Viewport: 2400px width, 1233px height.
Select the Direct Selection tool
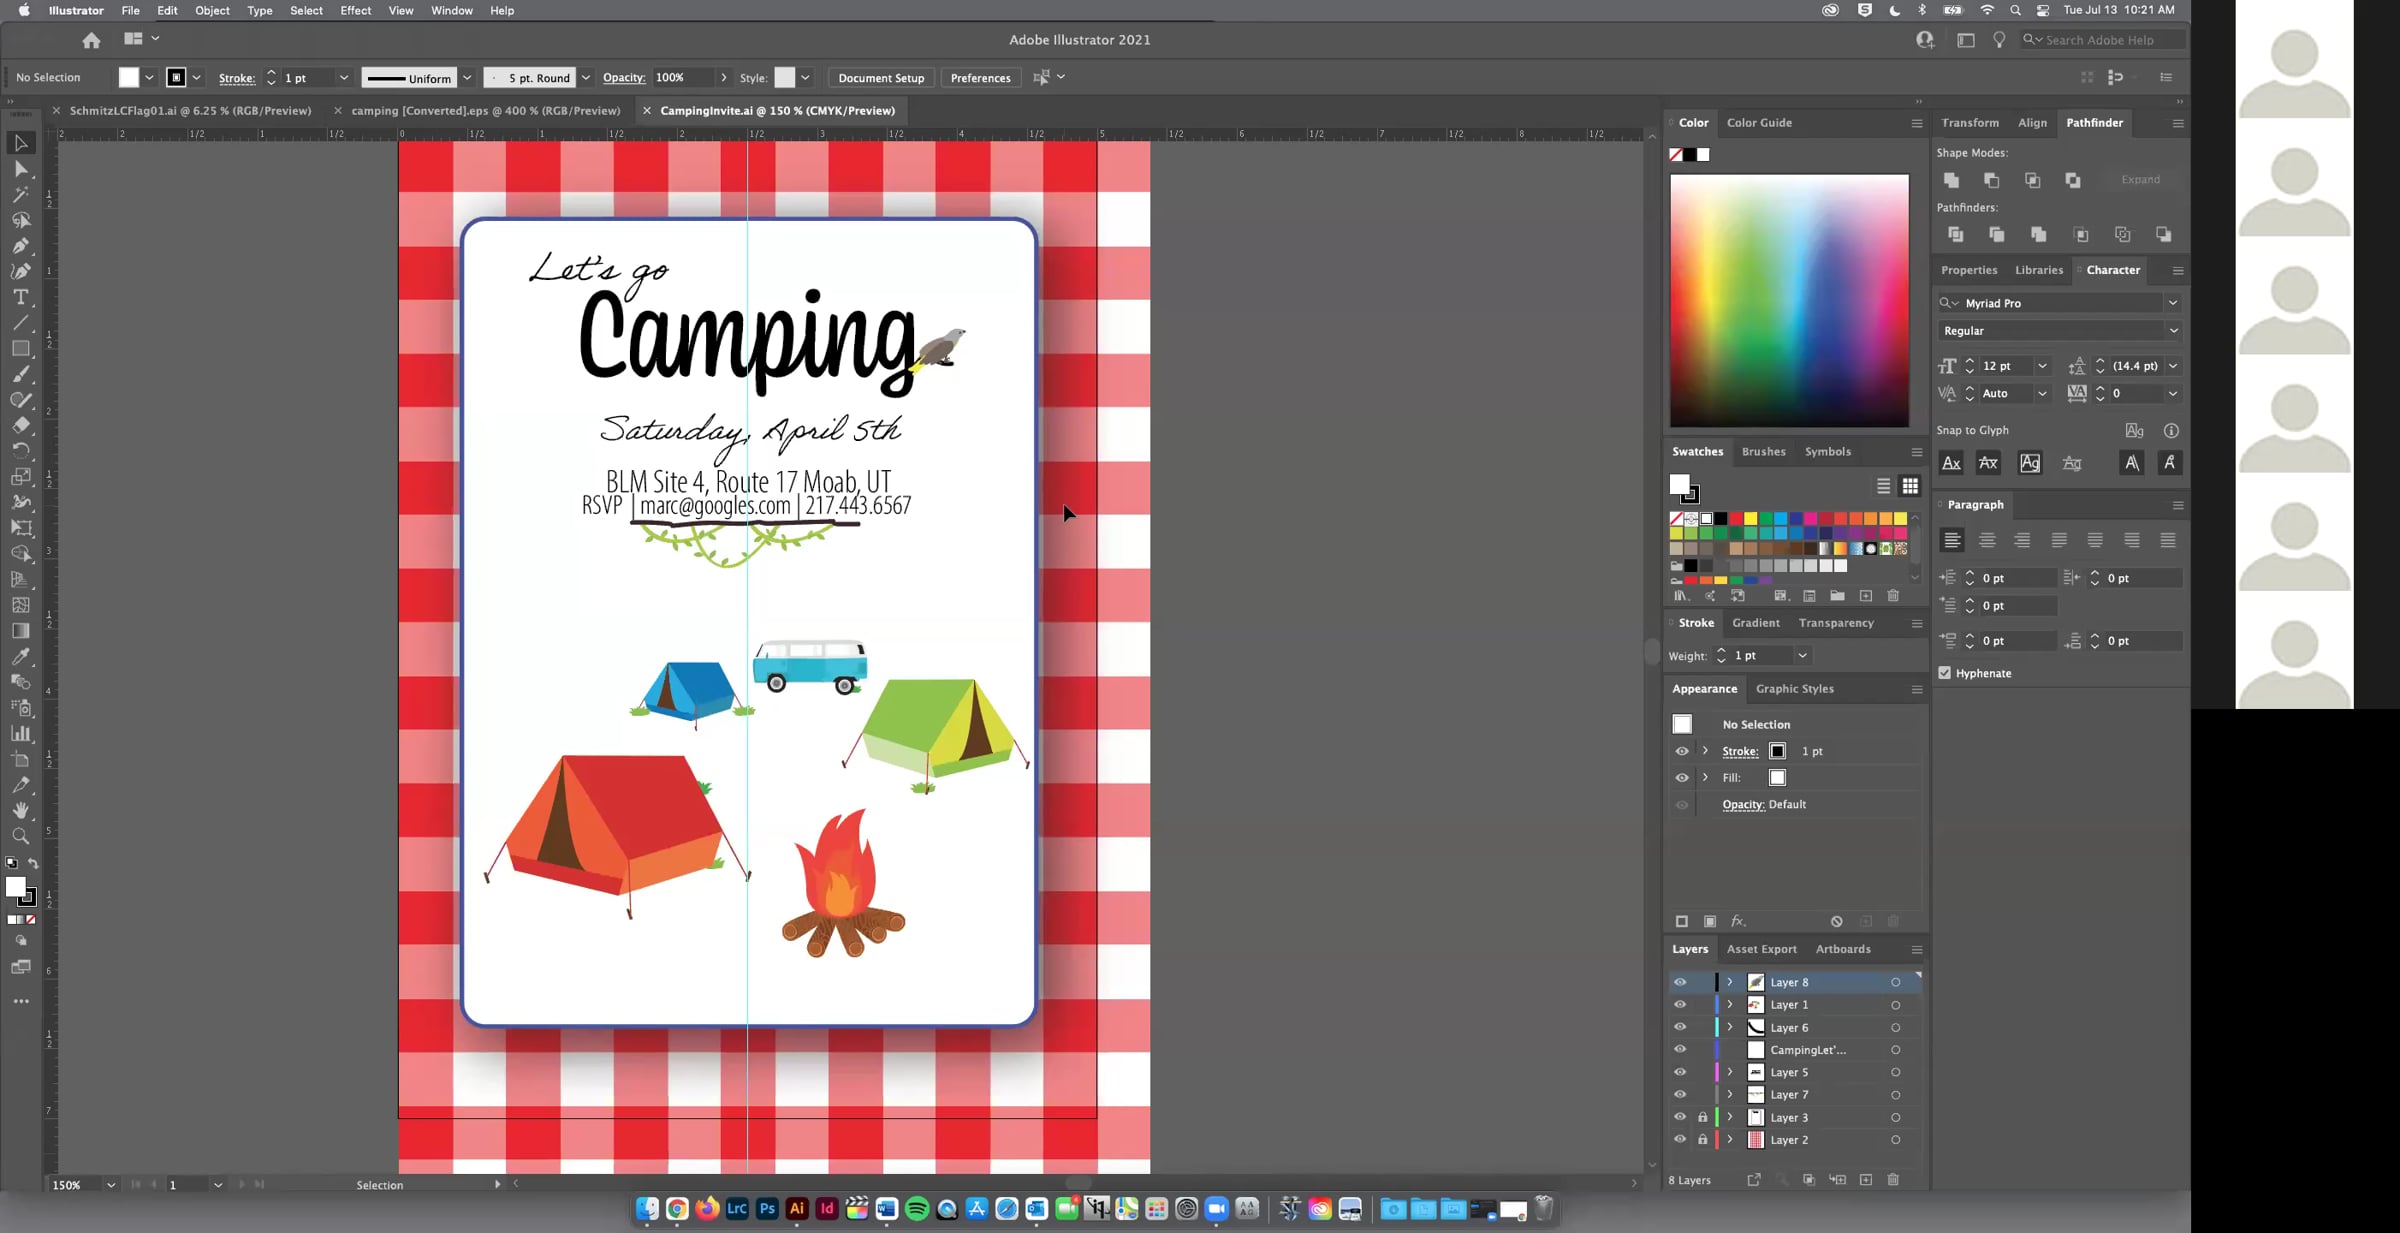tap(20, 169)
